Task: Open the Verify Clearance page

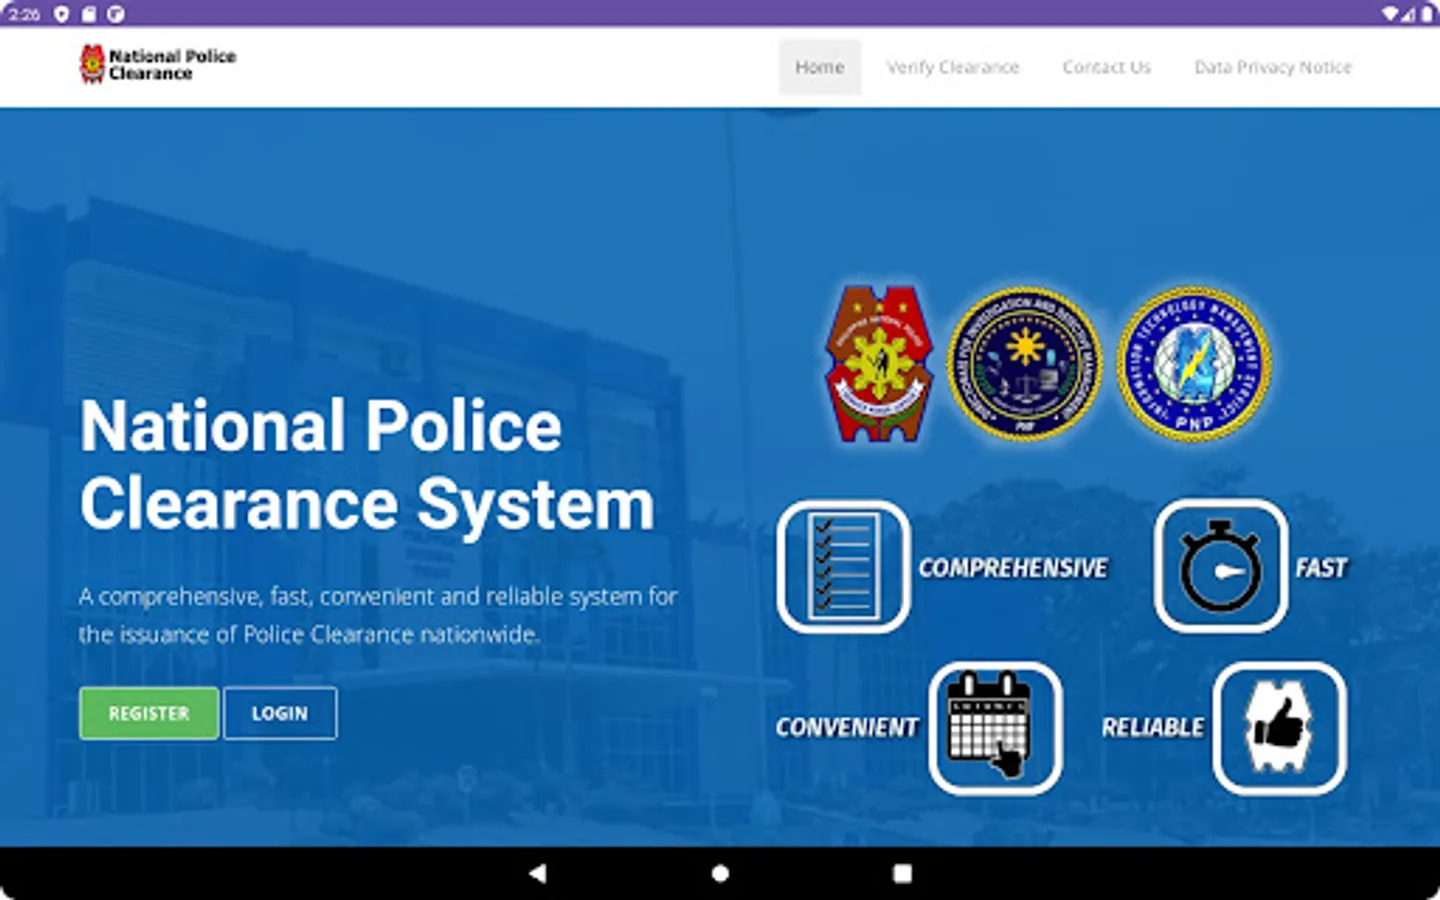Action: 953,67
